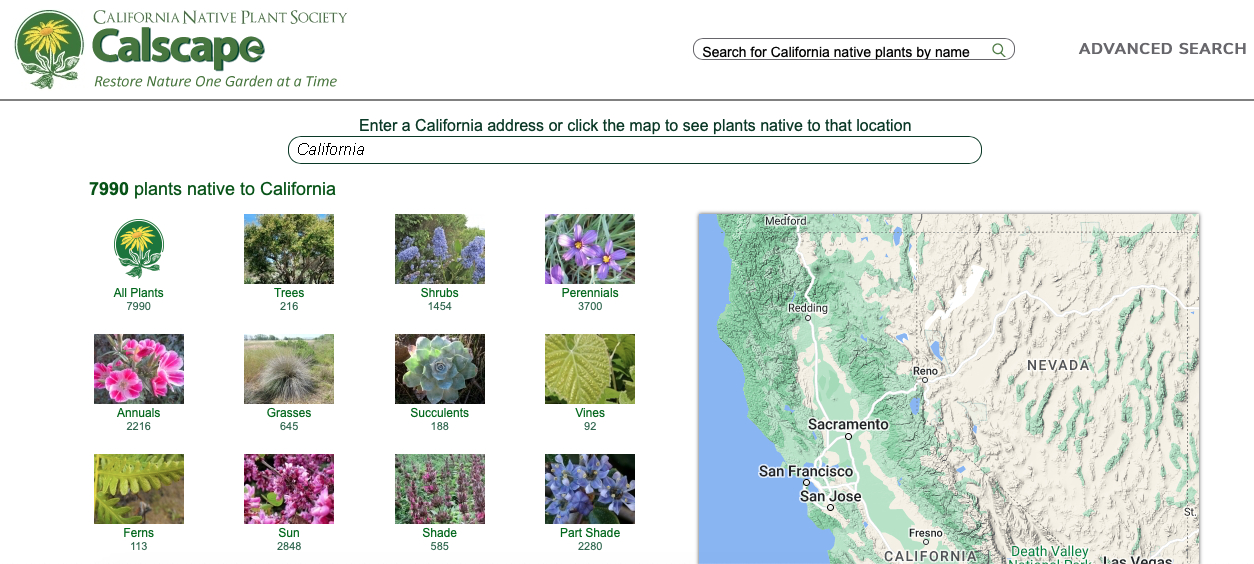Open the Grasses category image
1254x564 pixels.
[289, 369]
